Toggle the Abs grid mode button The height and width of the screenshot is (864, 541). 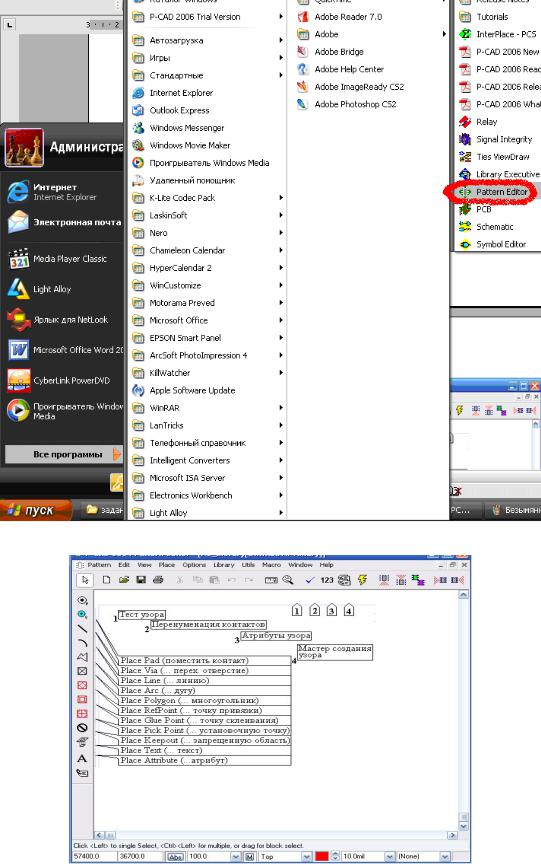[175, 857]
